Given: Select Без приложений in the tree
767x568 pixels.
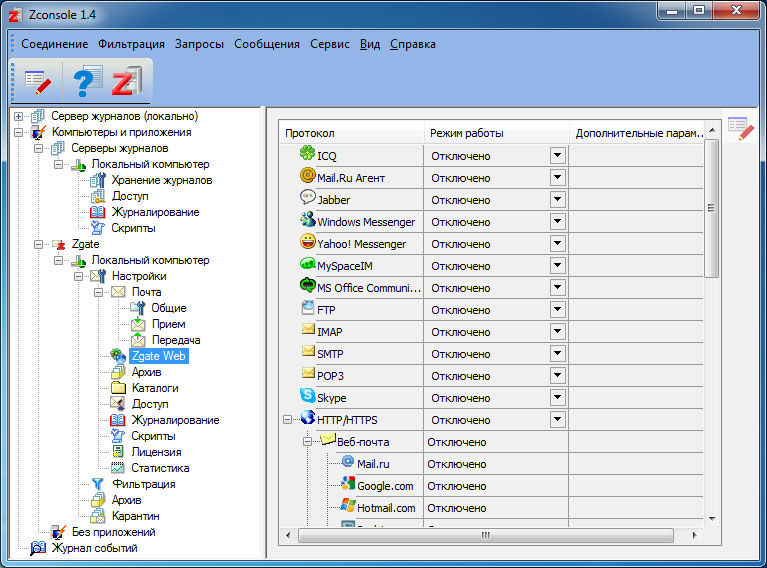Looking at the screenshot, I should (x=113, y=532).
